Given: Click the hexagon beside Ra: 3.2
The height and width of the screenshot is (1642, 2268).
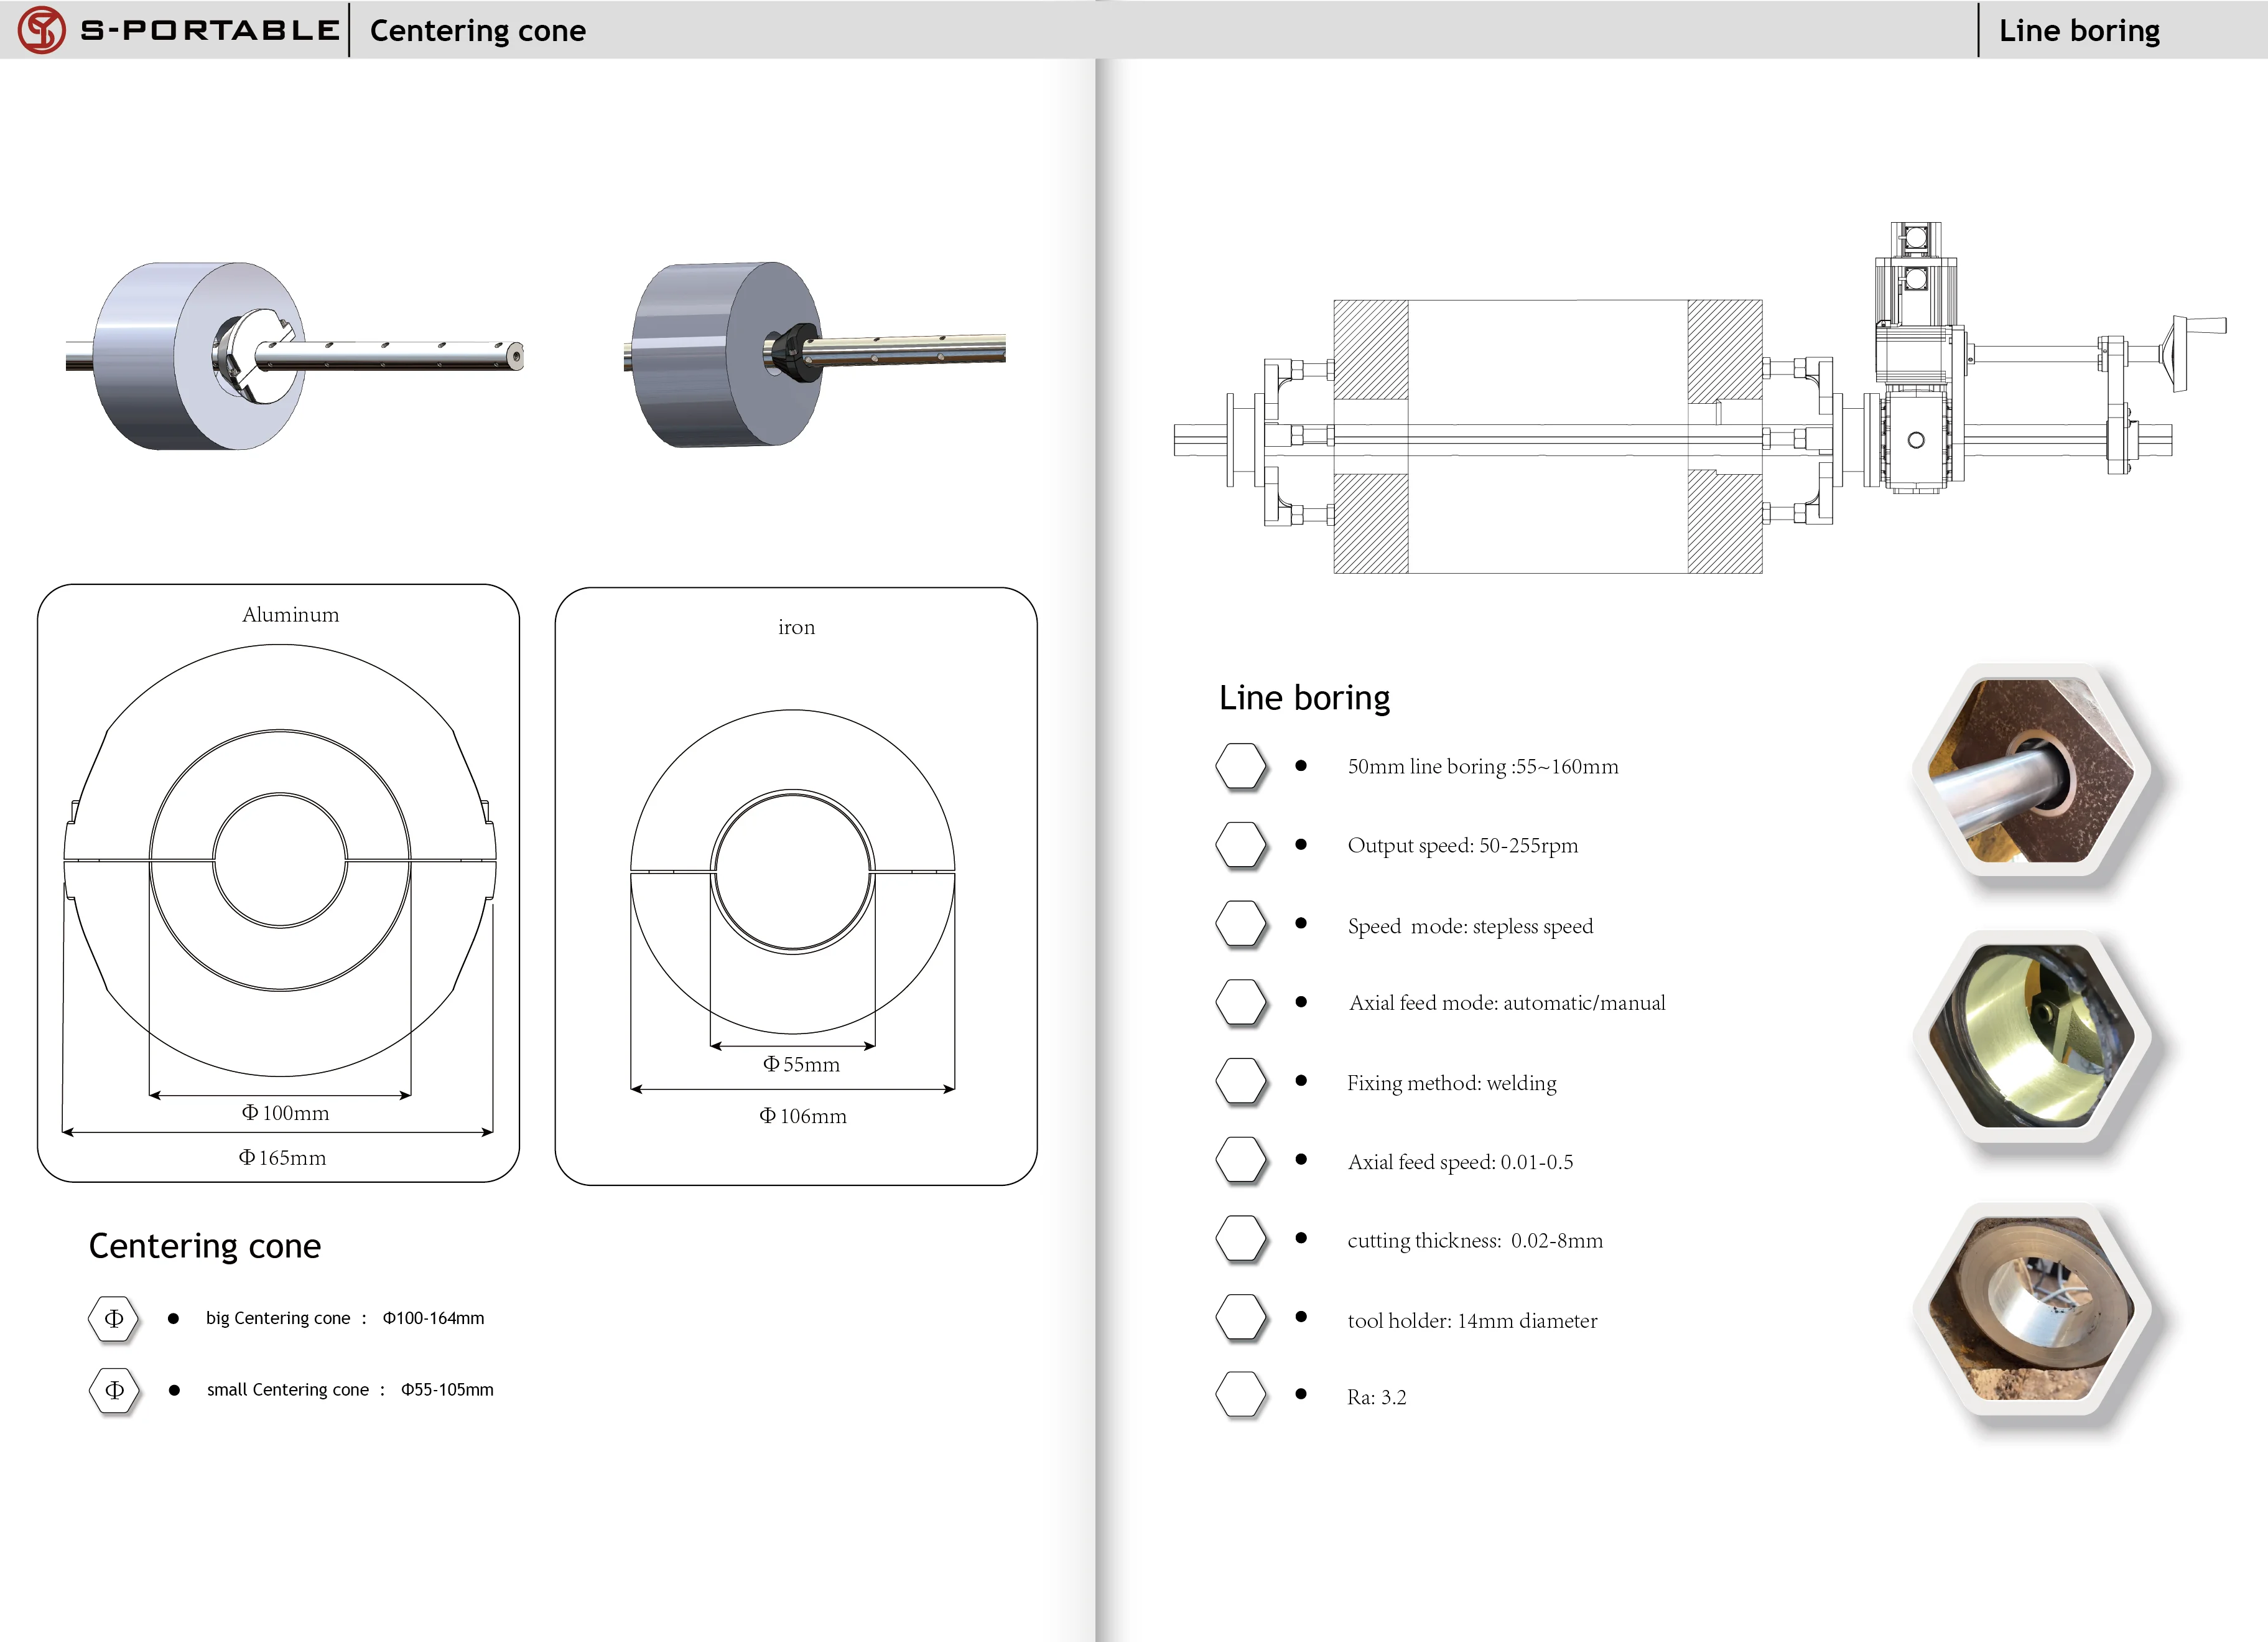Looking at the screenshot, I should coord(1241,1394).
